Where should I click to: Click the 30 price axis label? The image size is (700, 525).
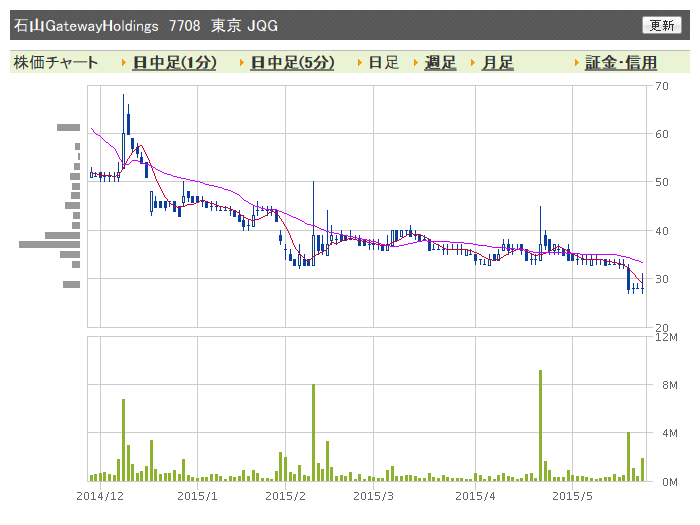coord(662,279)
